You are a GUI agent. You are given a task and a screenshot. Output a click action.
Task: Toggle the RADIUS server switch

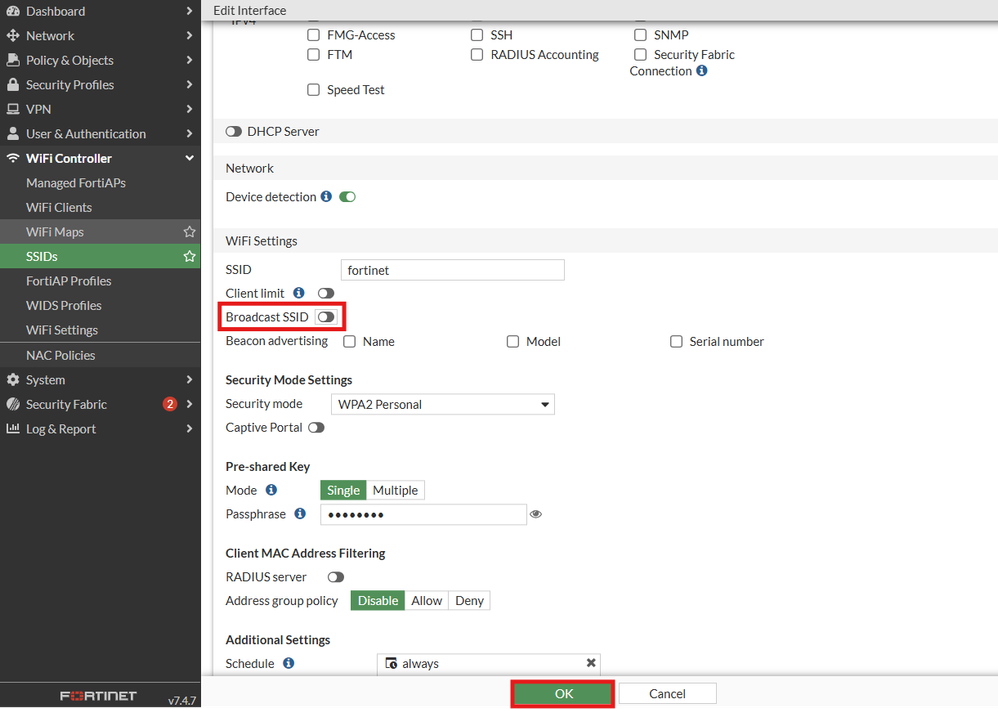(335, 577)
